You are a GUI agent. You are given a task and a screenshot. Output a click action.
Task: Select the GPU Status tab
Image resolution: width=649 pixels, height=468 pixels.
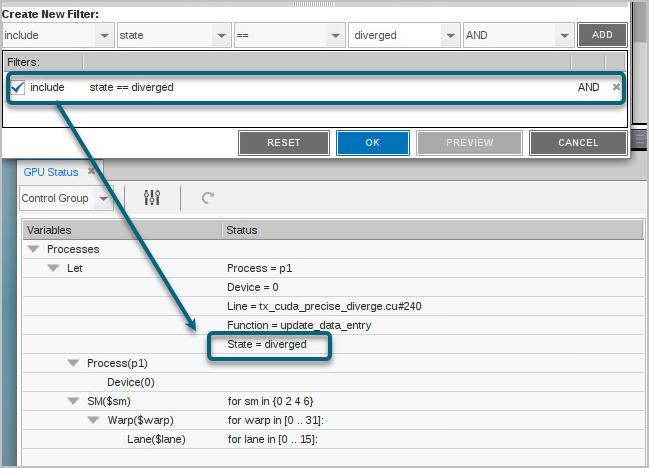click(x=50, y=172)
